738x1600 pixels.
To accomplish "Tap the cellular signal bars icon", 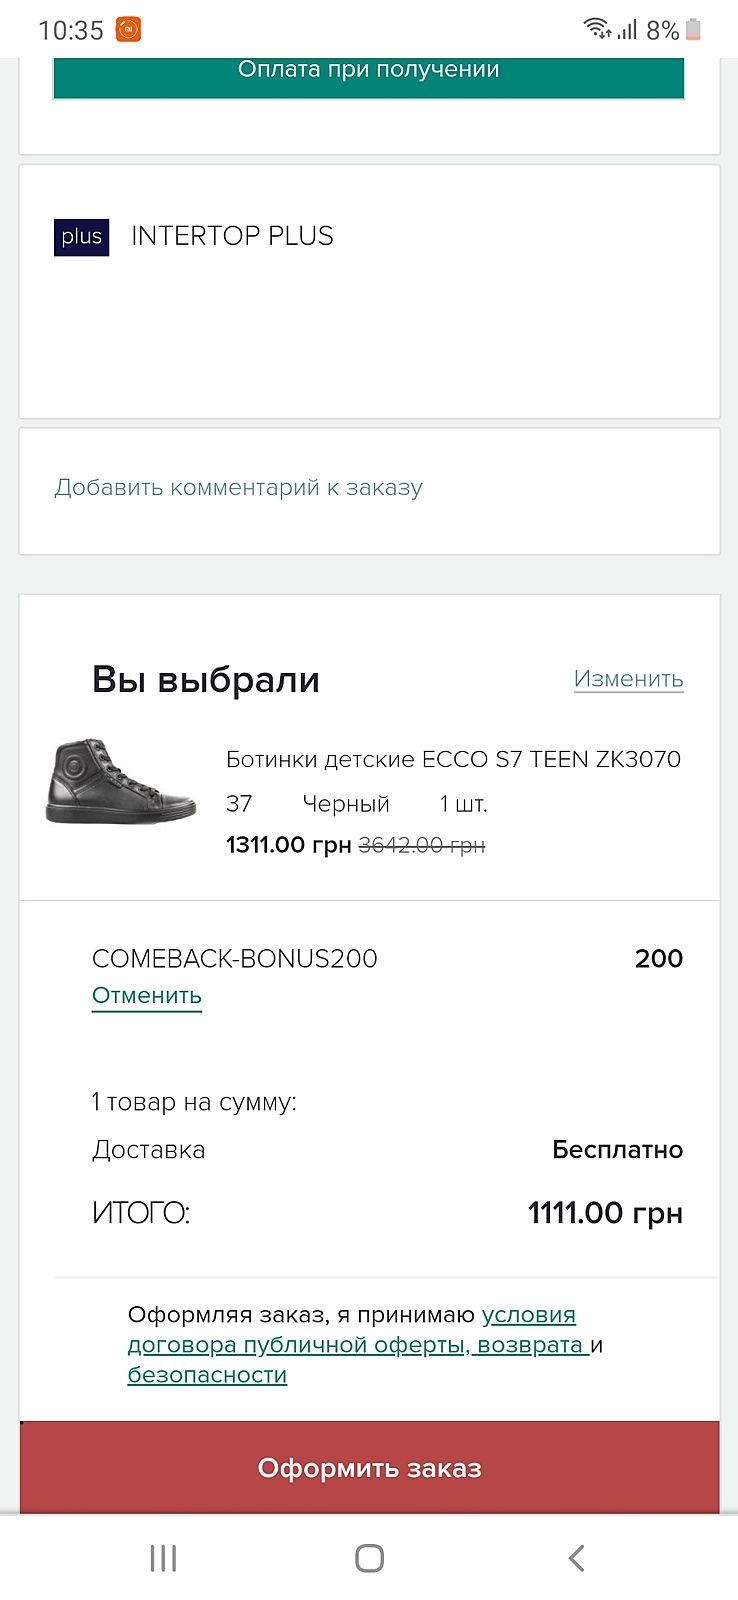I will (627, 30).
